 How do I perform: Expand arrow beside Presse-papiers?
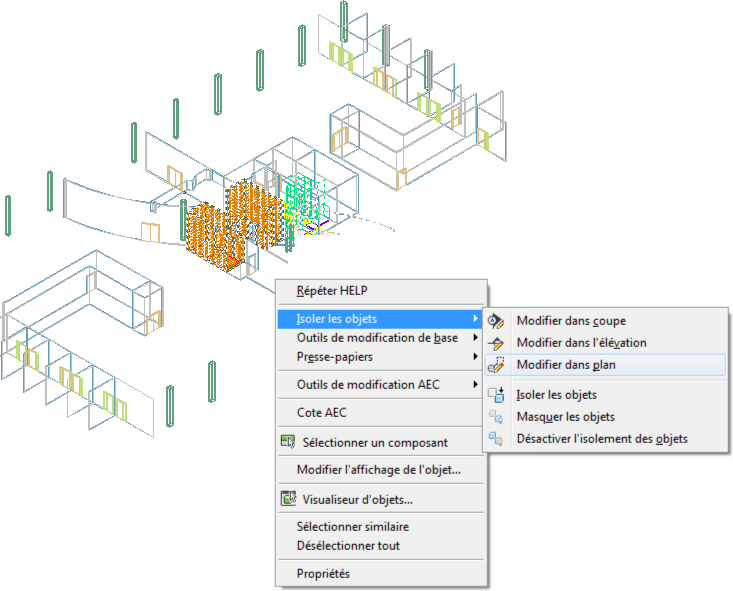click(475, 356)
